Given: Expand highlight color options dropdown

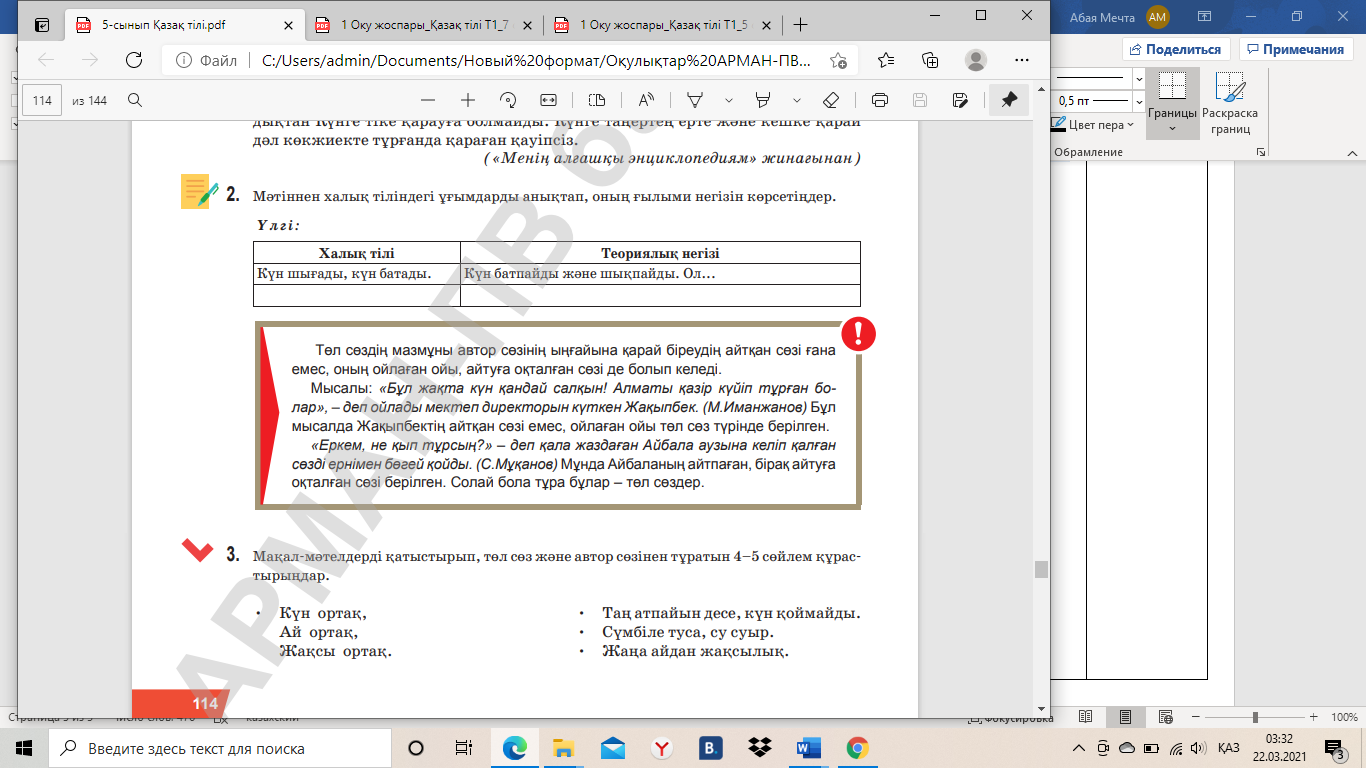Looking at the screenshot, I should pyautogui.click(x=797, y=100).
